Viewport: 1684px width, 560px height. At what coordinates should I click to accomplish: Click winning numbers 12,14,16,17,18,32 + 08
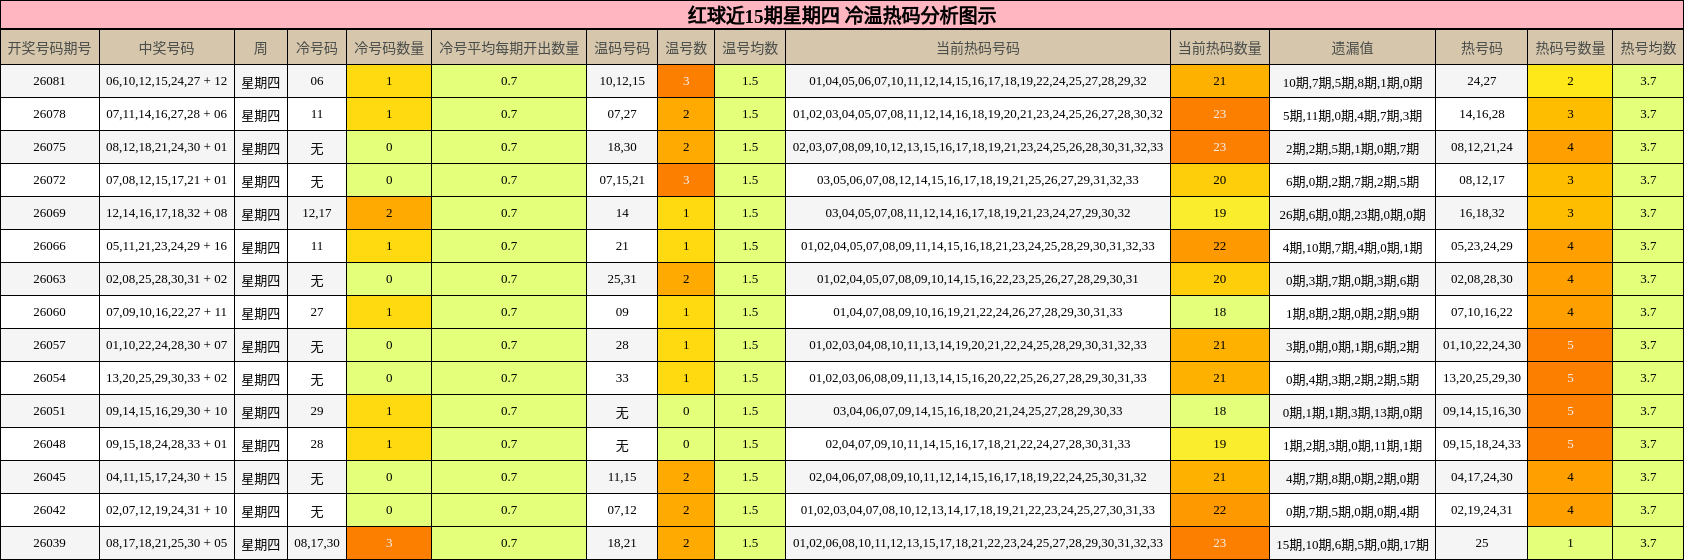point(167,213)
